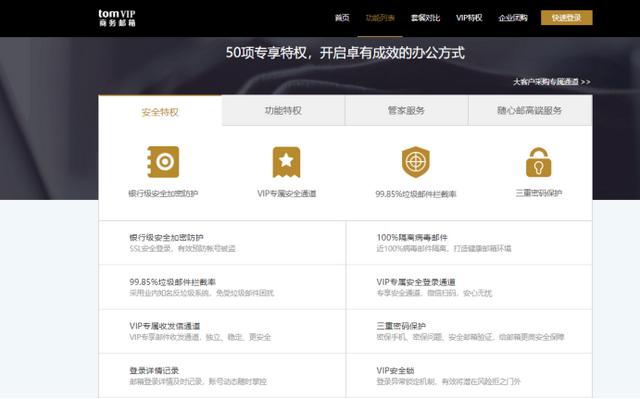Click the tom VIP 商务邮箱 logo
The height and width of the screenshot is (399, 640).
click(x=117, y=18)
